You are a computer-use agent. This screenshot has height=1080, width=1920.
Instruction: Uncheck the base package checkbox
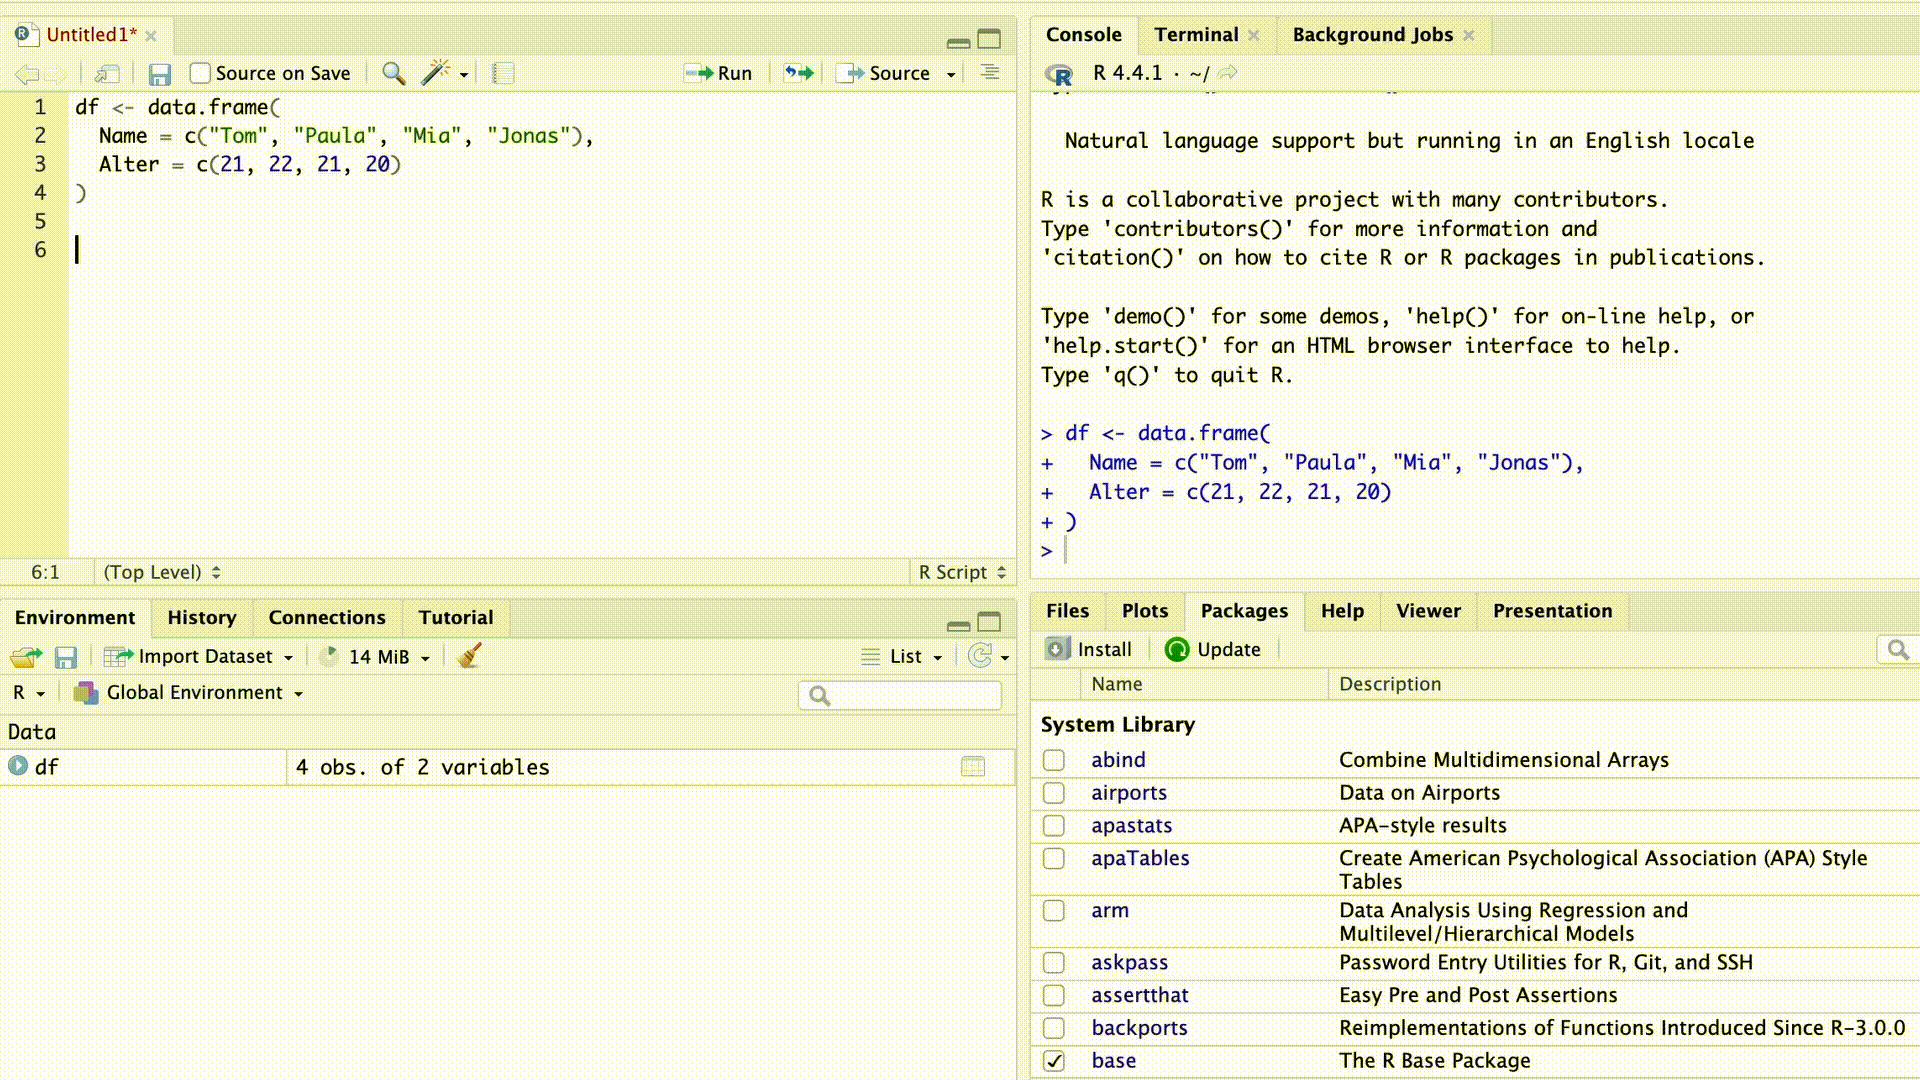tap(1054, 1061)
